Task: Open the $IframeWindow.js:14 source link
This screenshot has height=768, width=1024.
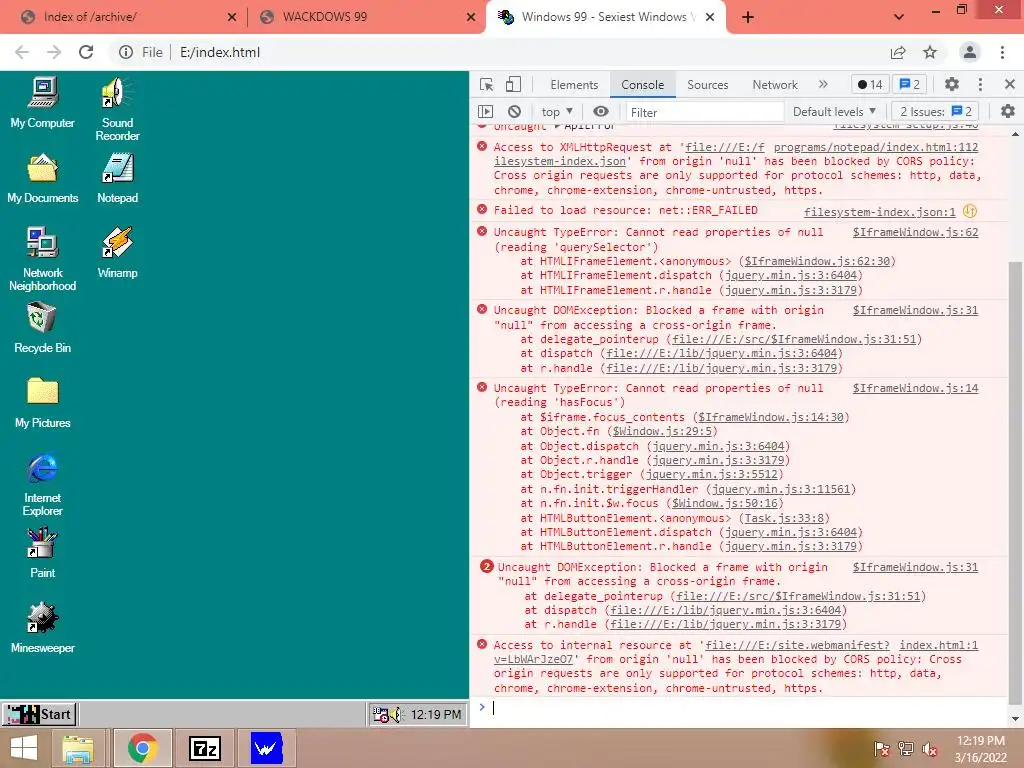Action: [x=915, y=389]
